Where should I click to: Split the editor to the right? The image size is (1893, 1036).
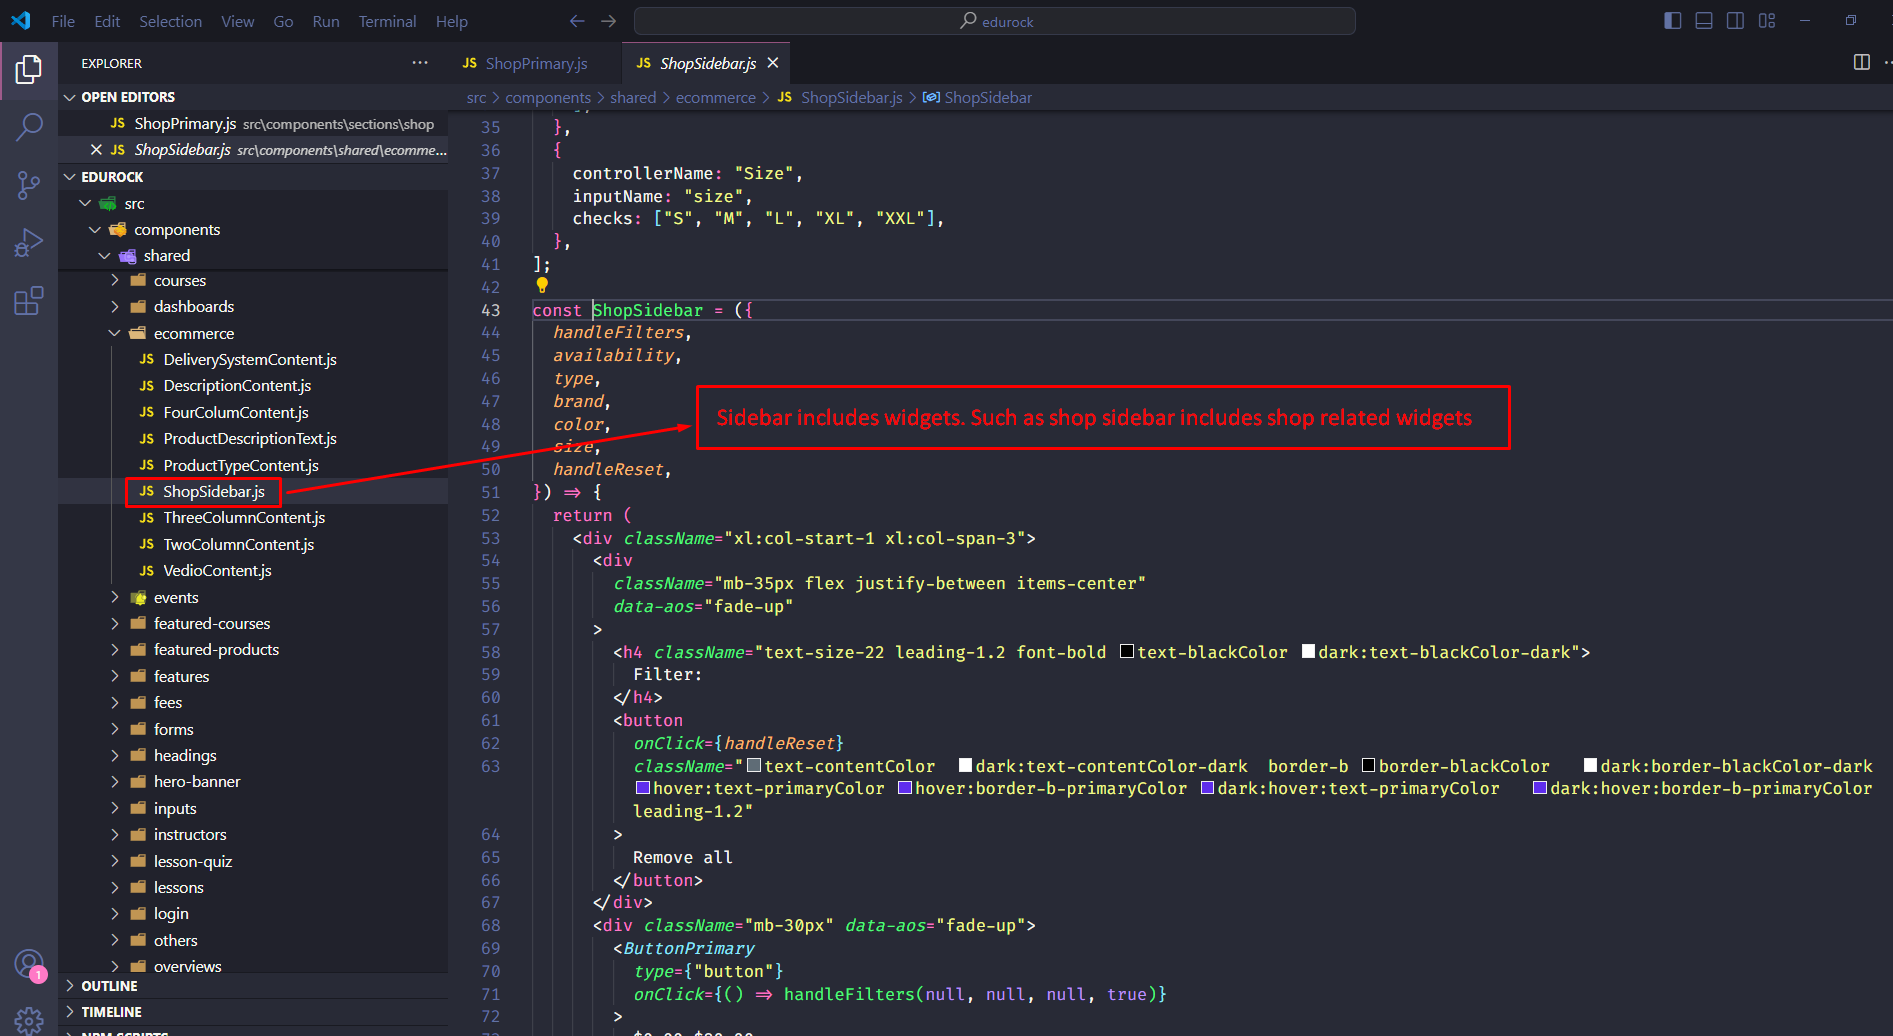[1862, 62]
